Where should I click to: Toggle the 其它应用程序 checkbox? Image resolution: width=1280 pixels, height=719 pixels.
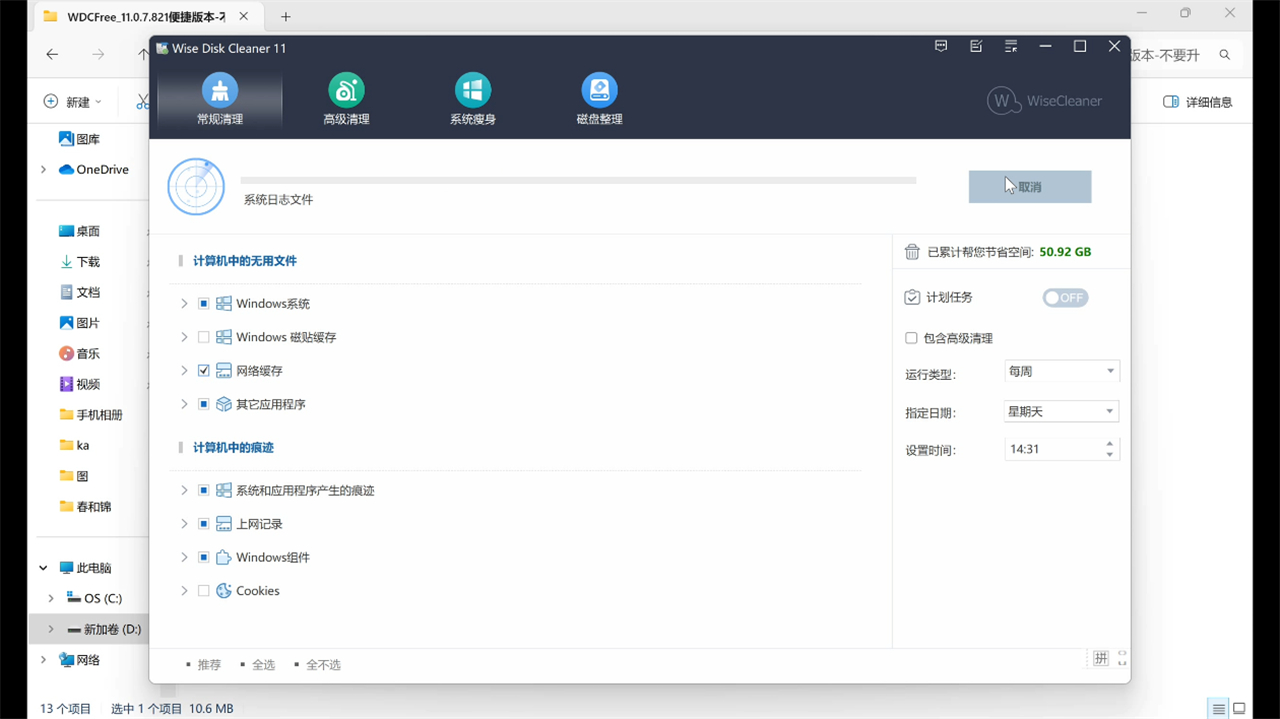(x=204, y=404)
